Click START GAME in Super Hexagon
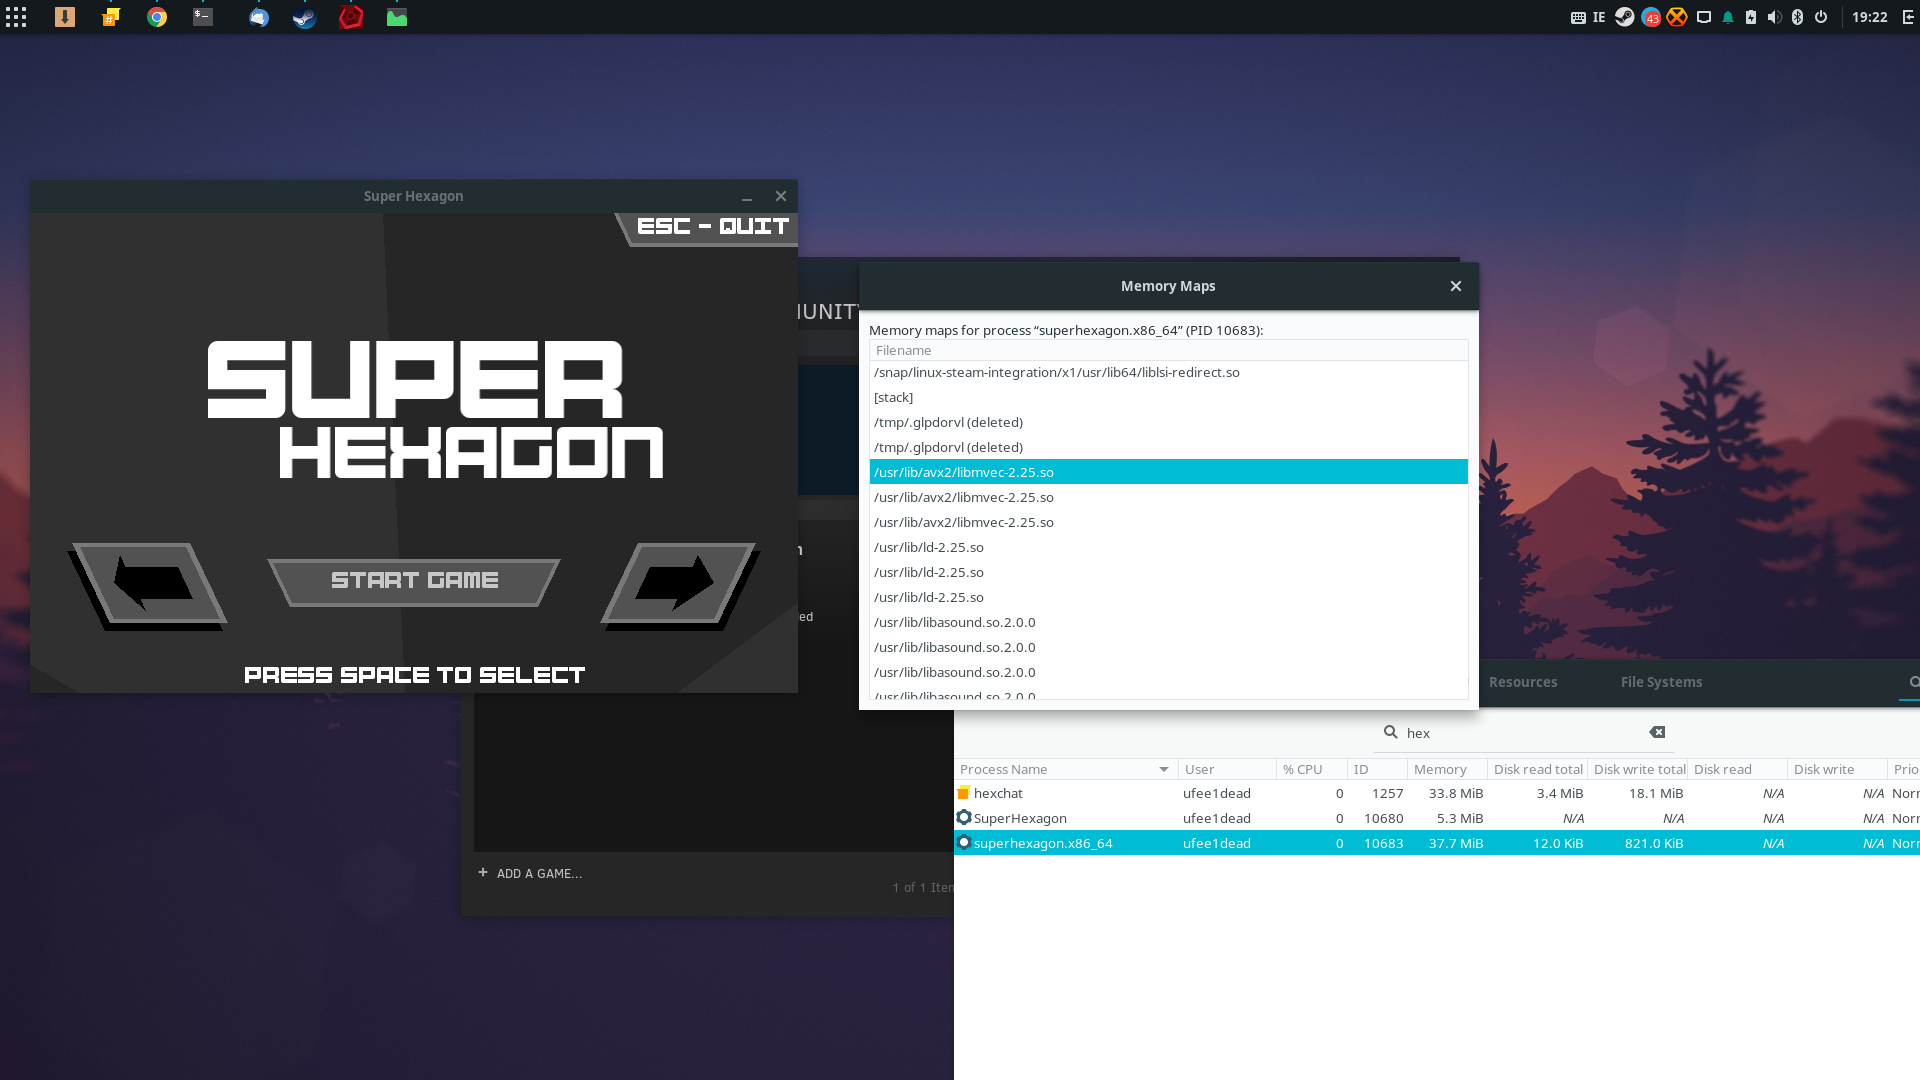Image resolution: width=1920 pixels, height=1080 pixels. (x=414, y=582)
